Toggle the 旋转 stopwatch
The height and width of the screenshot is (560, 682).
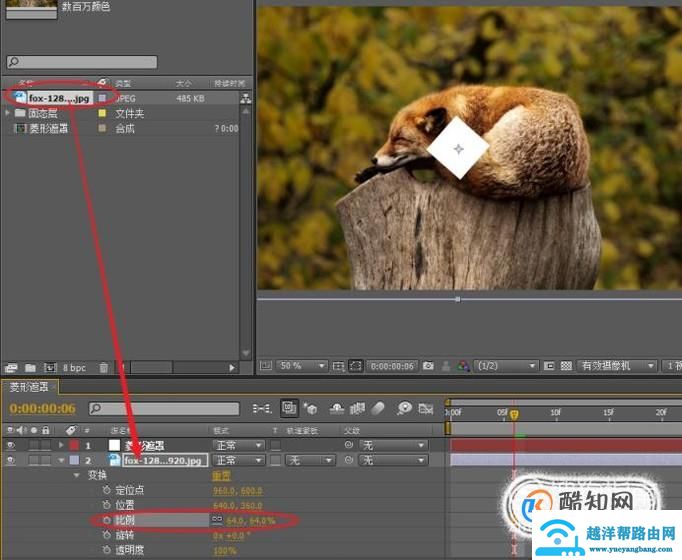click(x=107, y=535)
